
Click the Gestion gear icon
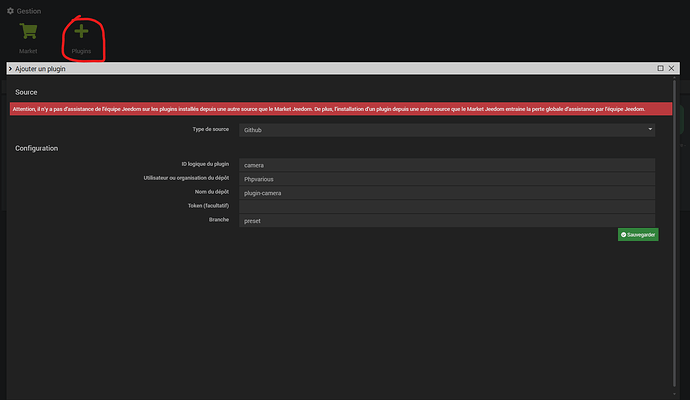11,11
